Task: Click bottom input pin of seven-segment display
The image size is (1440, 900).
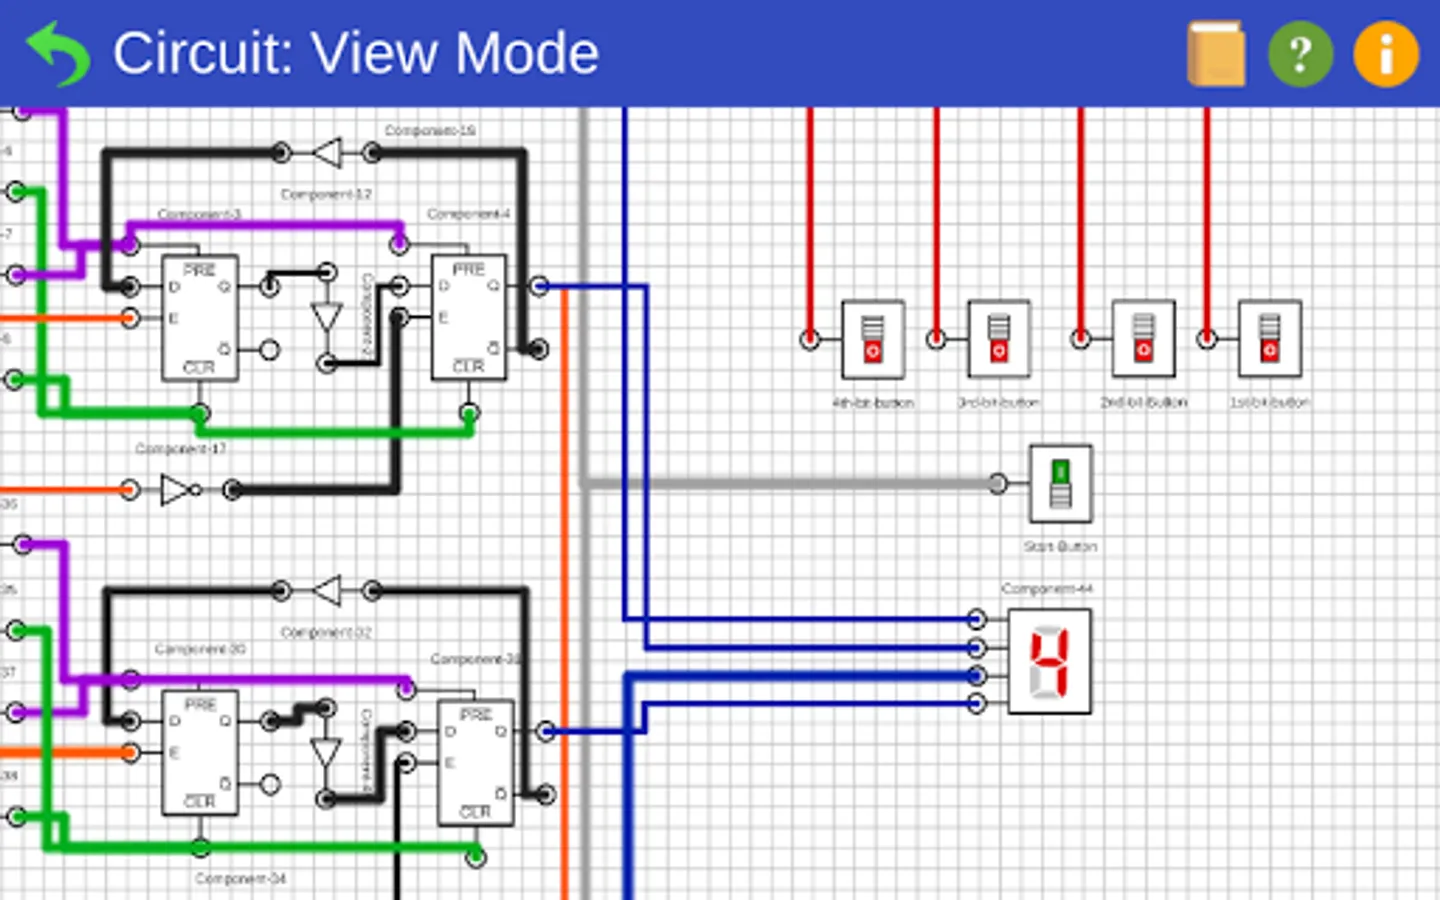Action: click(x=977, y=704)
